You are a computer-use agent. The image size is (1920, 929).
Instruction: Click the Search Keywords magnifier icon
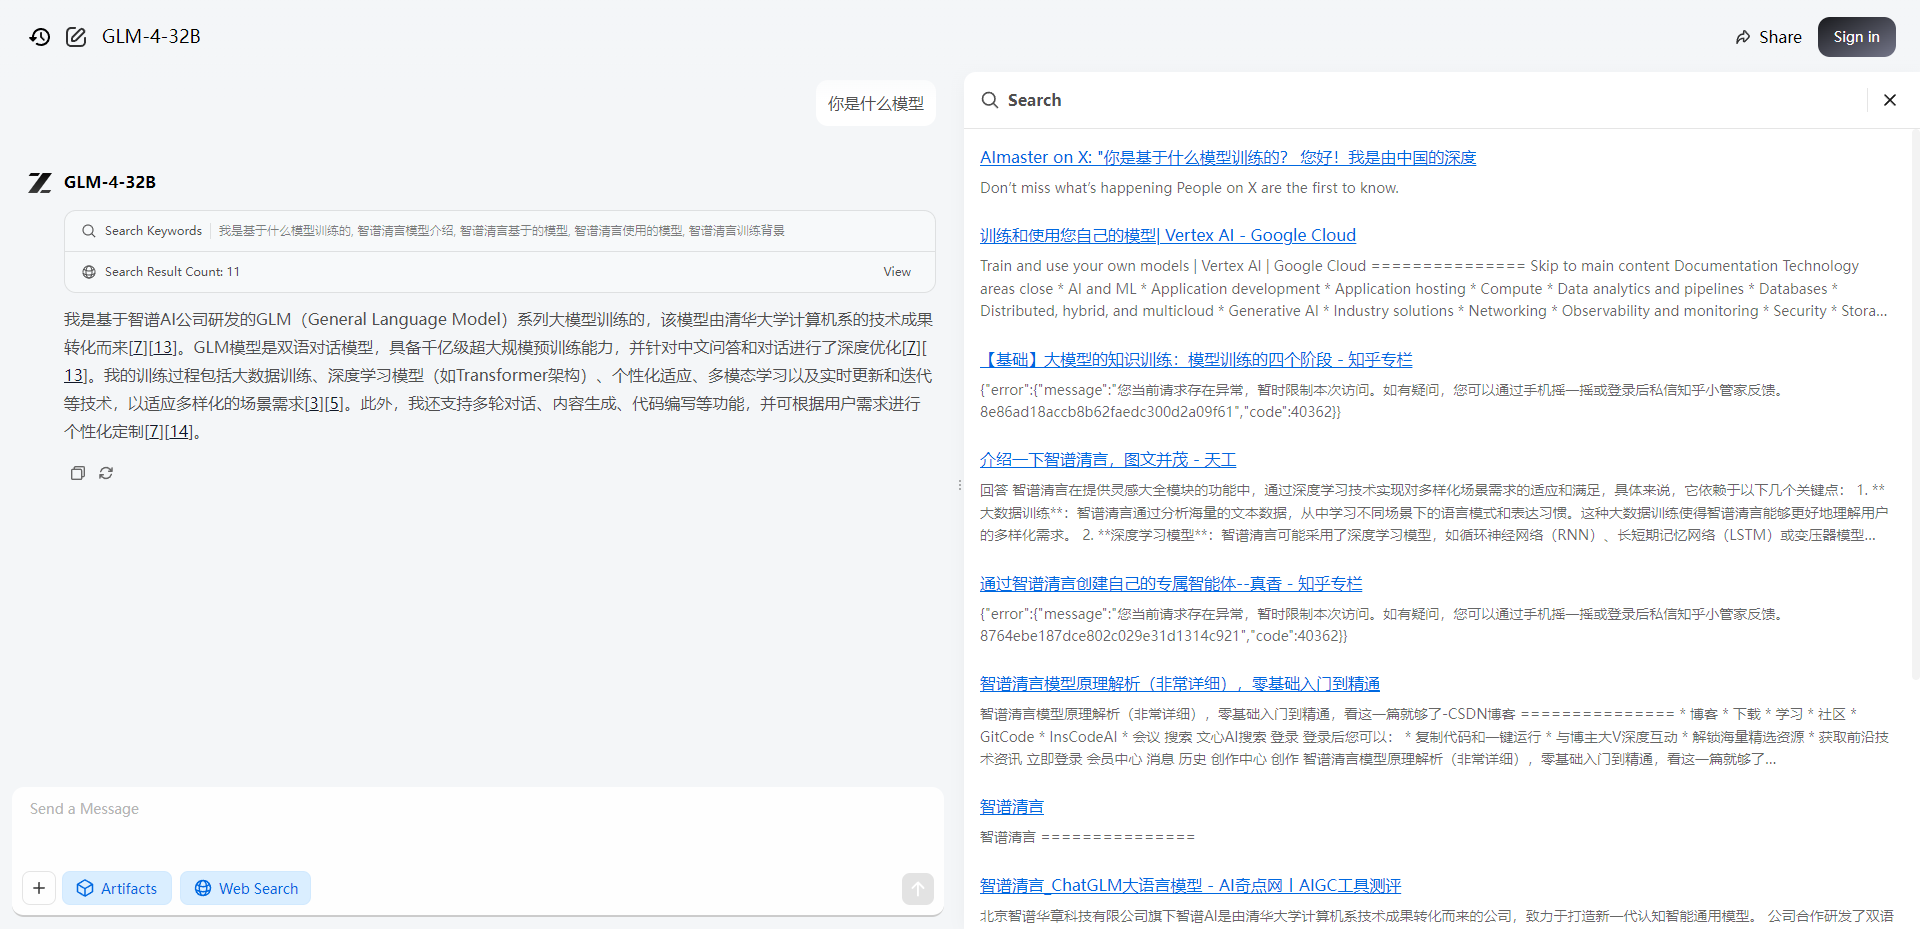click(89, 231)
